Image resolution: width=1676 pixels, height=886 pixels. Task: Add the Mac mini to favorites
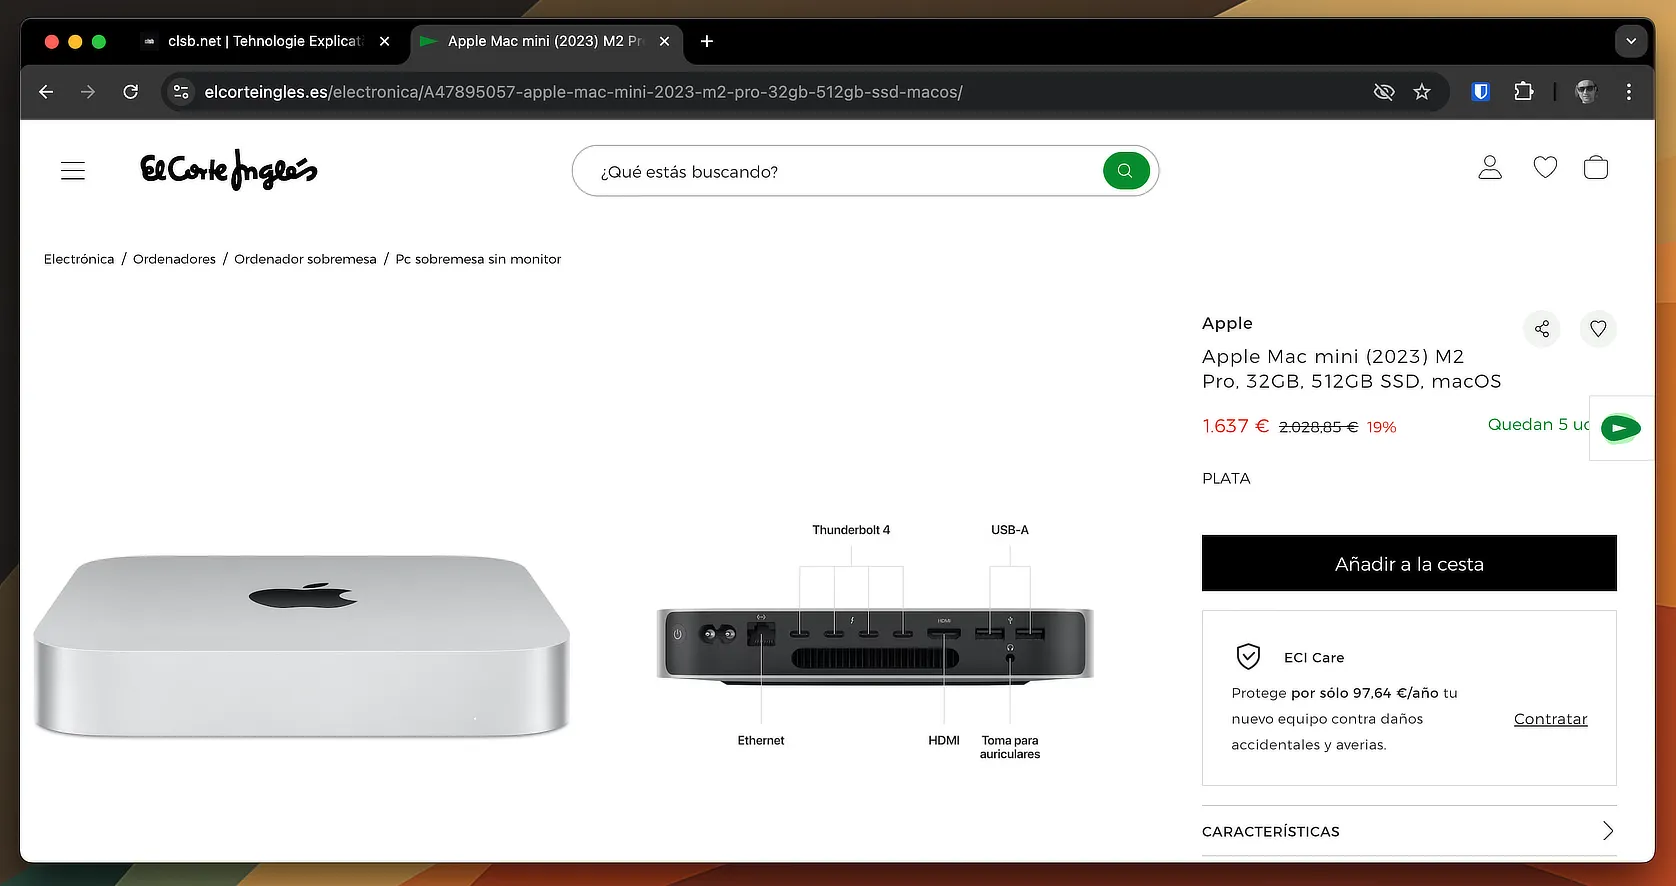pyautogui.click(x=1598, y=329)
